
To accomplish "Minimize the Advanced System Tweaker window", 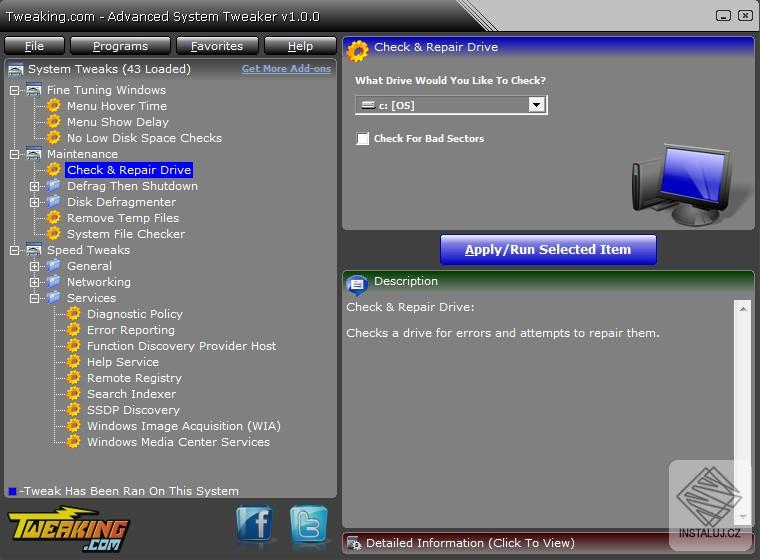I will tap(723, 16).
